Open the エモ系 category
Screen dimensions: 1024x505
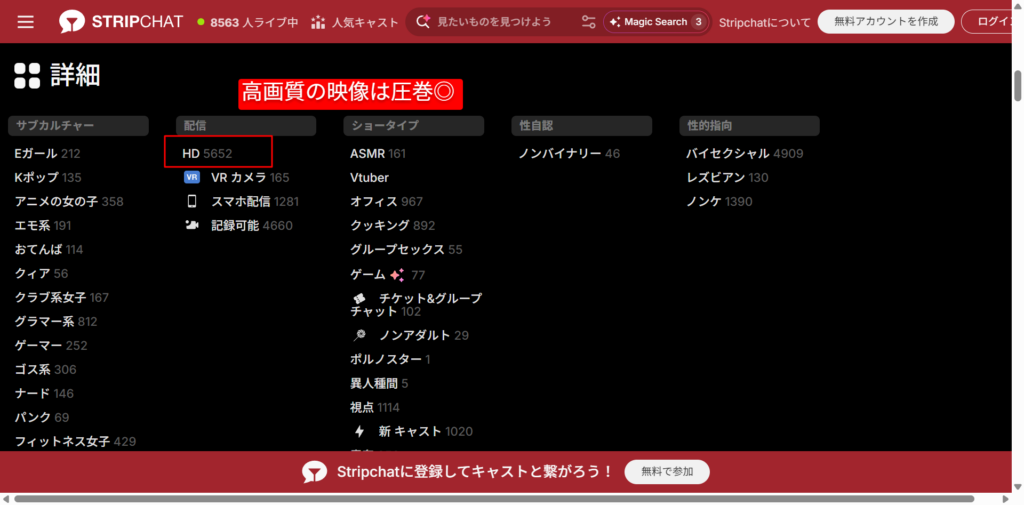pos(43,225)
